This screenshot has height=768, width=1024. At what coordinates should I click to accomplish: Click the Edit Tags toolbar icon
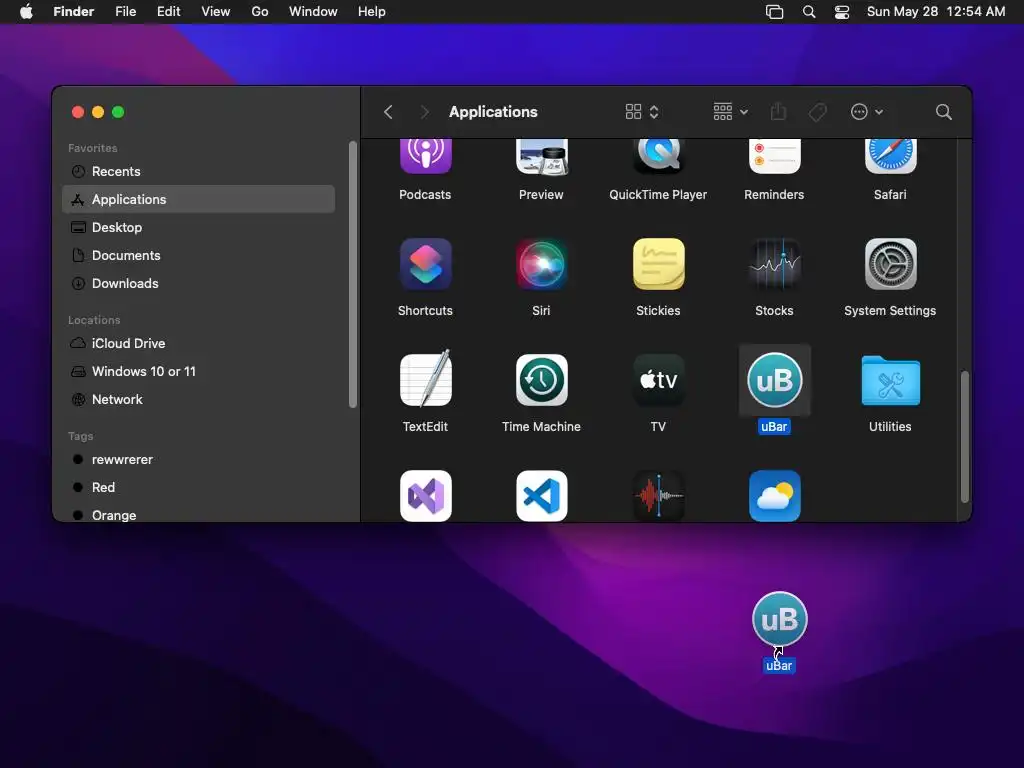click(817, 112)
